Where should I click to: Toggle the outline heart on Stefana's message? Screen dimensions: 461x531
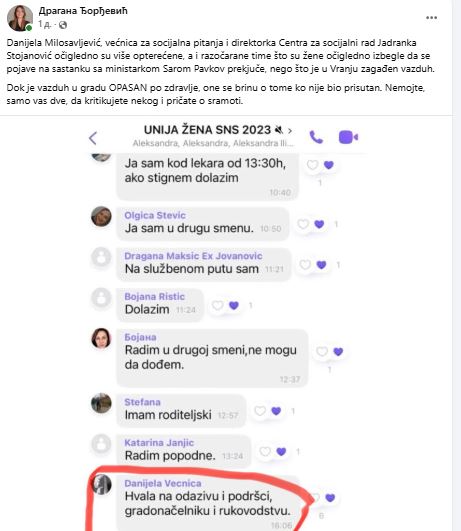tap(260, 411)
